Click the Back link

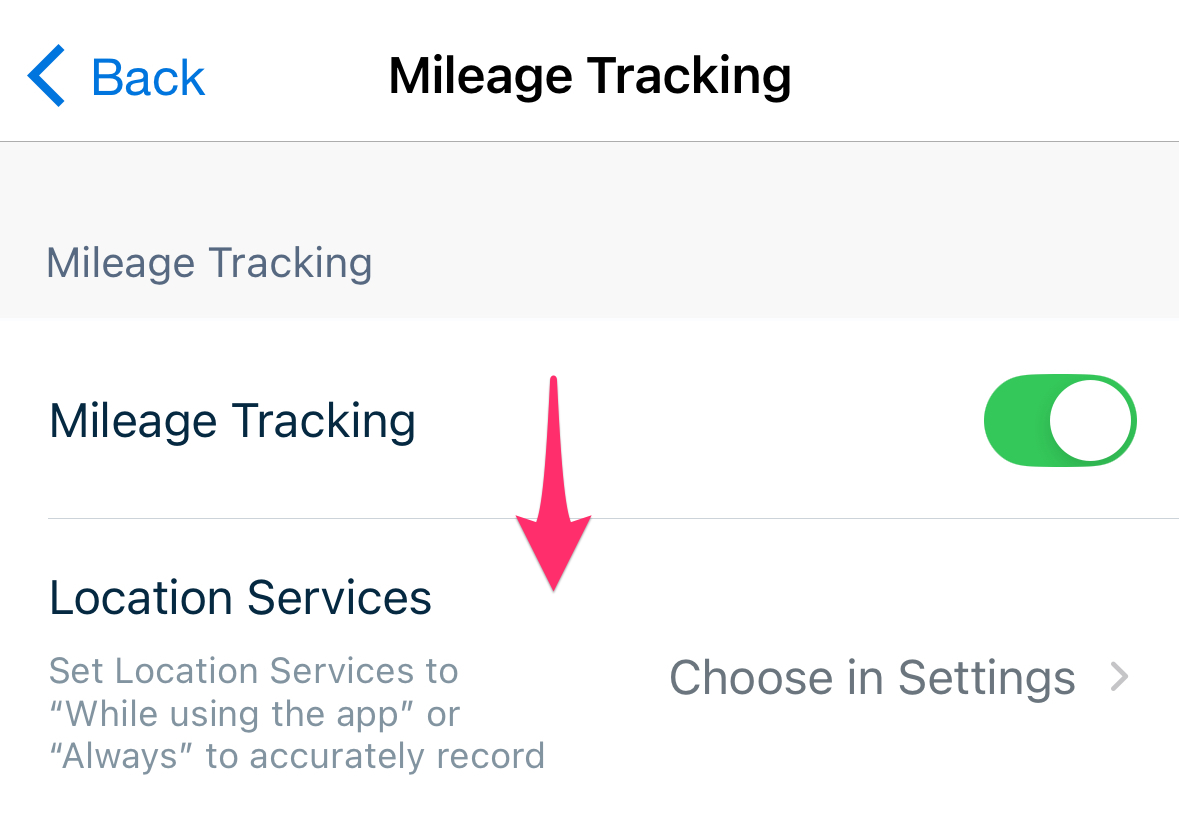click(x=147, y=75)
